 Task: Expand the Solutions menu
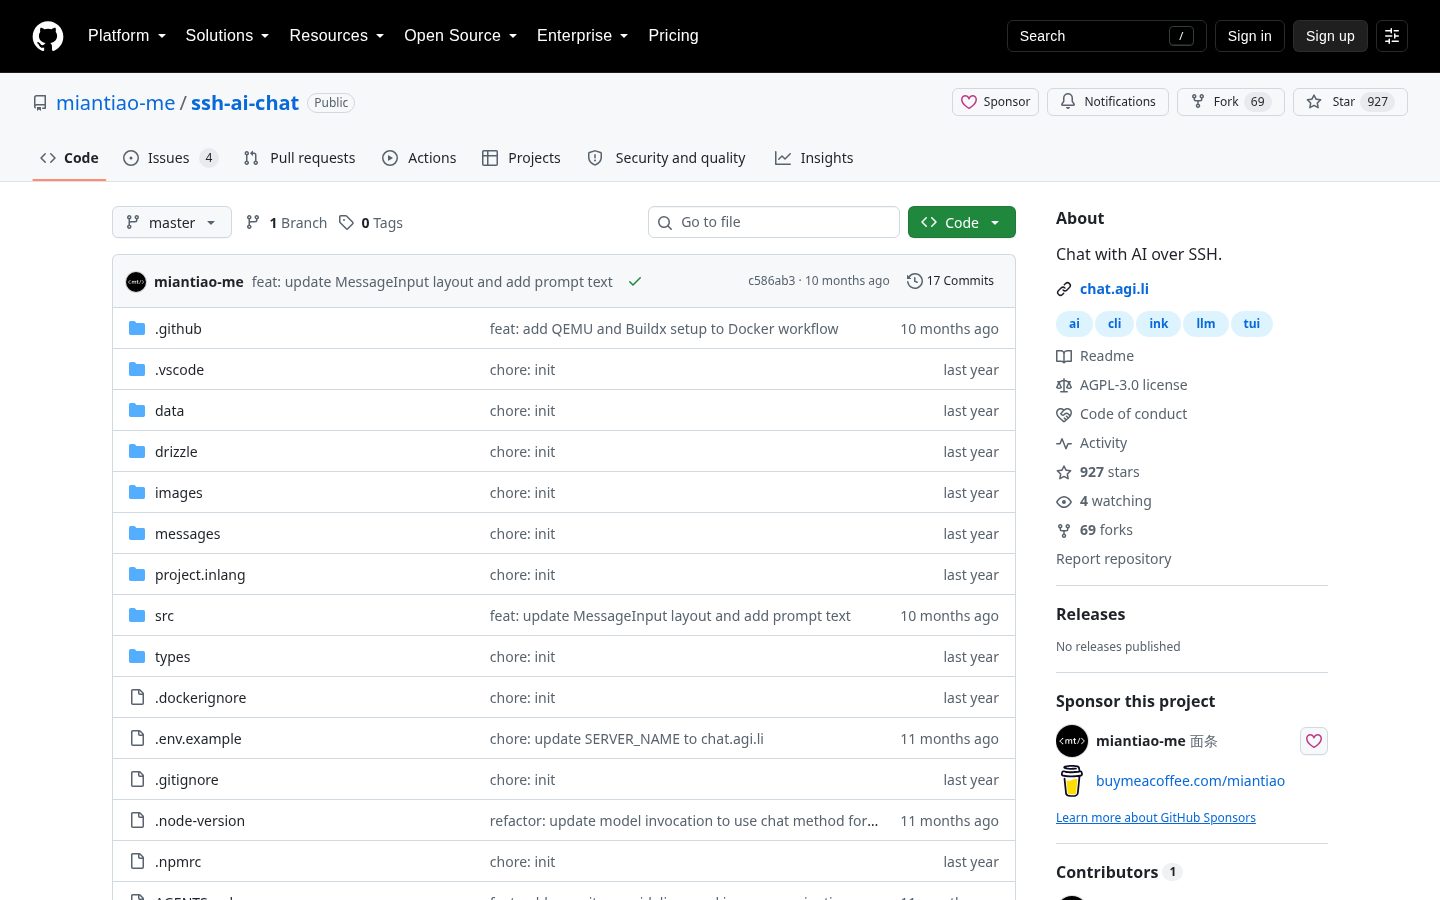227,36
